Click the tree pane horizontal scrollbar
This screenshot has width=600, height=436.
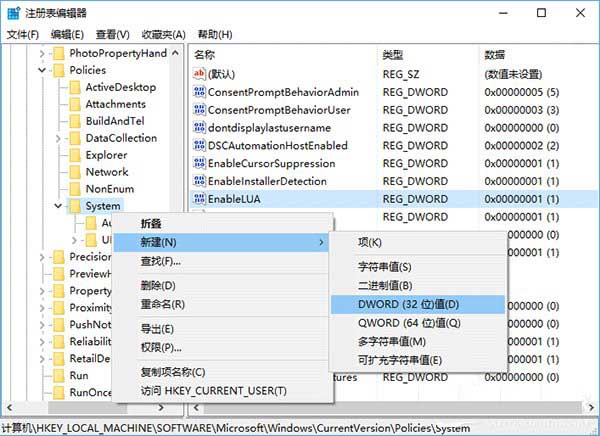(95, 410)
